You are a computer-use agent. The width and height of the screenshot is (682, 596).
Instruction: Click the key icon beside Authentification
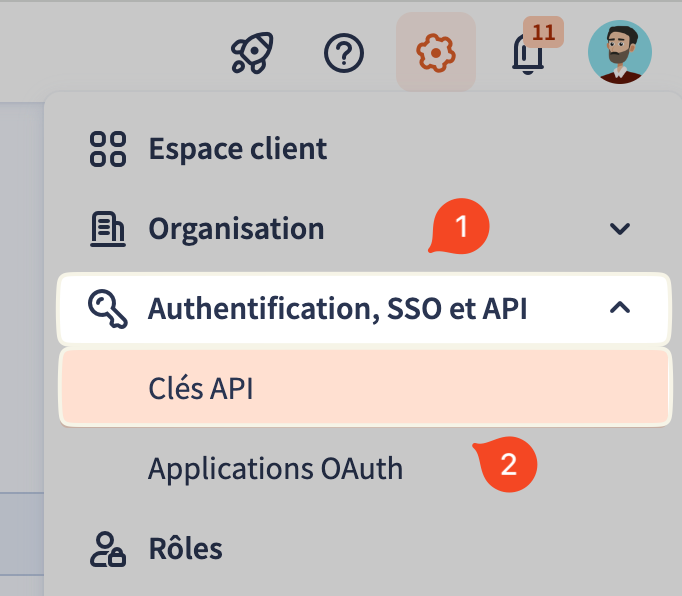click(x=108, y=308)
